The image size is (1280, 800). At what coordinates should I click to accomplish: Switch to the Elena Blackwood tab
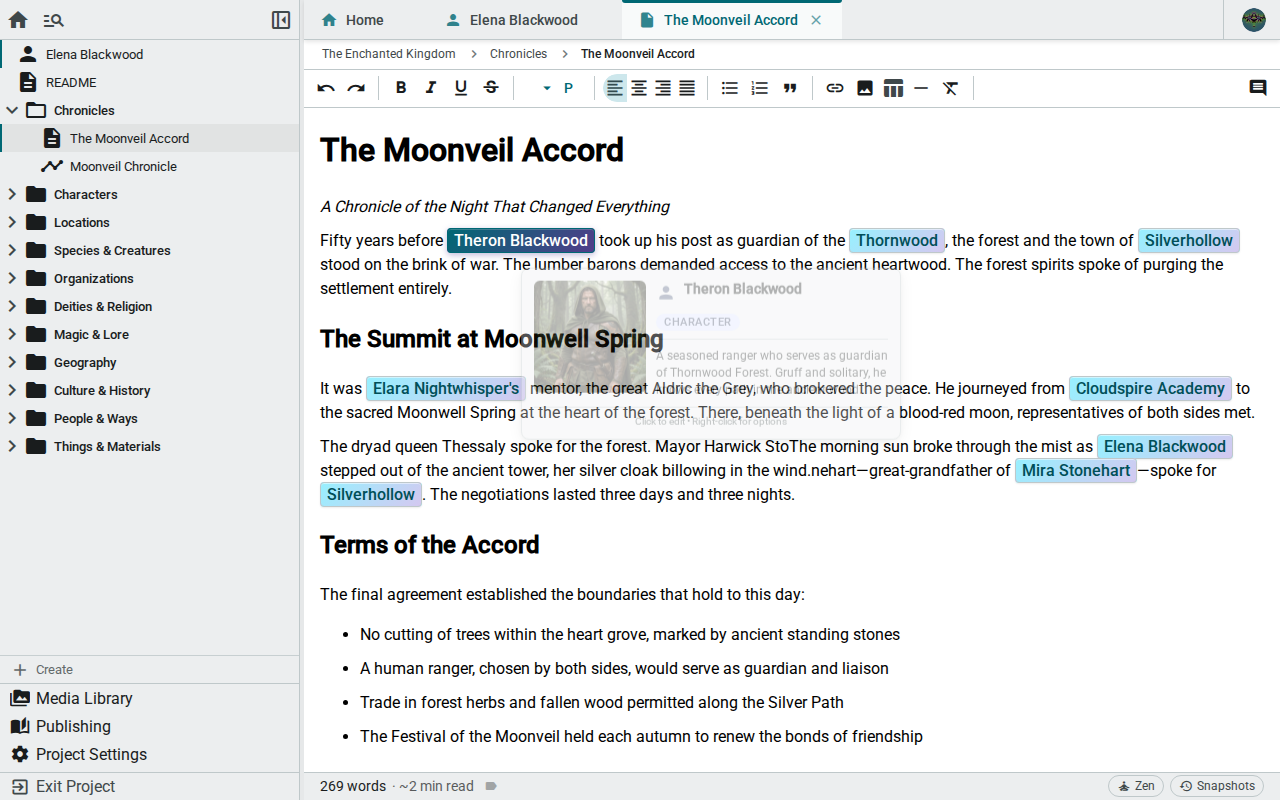[x=512, y=20]
